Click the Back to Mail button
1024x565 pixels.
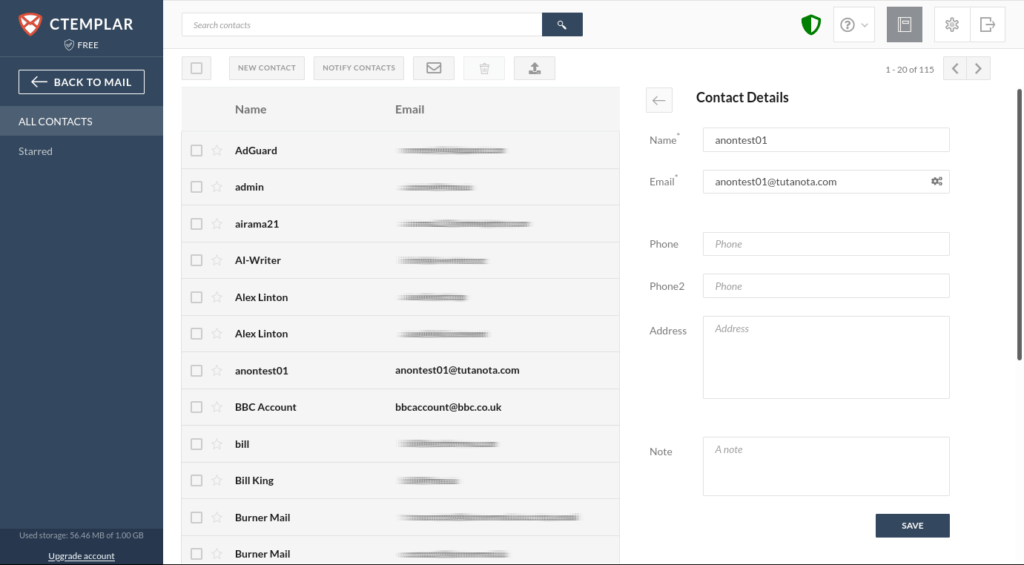coord(82,82)
